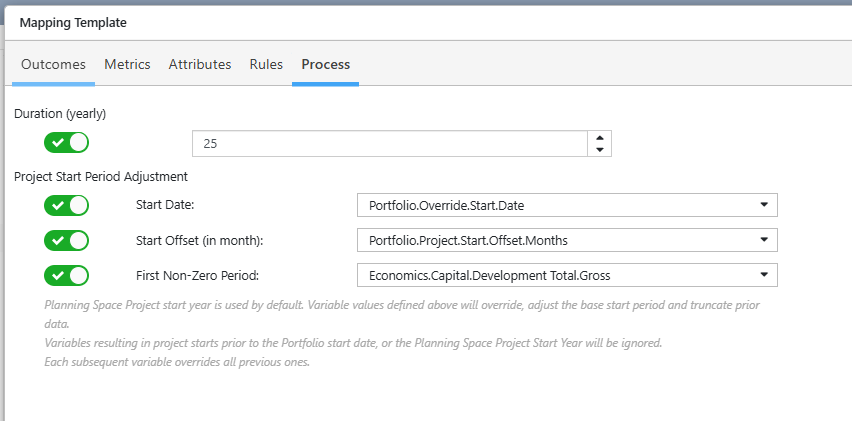Open the Portfolio.Override.Start.Date dropdown
The height and width of the screenshot is (421, 852).
tap(567, 205)
